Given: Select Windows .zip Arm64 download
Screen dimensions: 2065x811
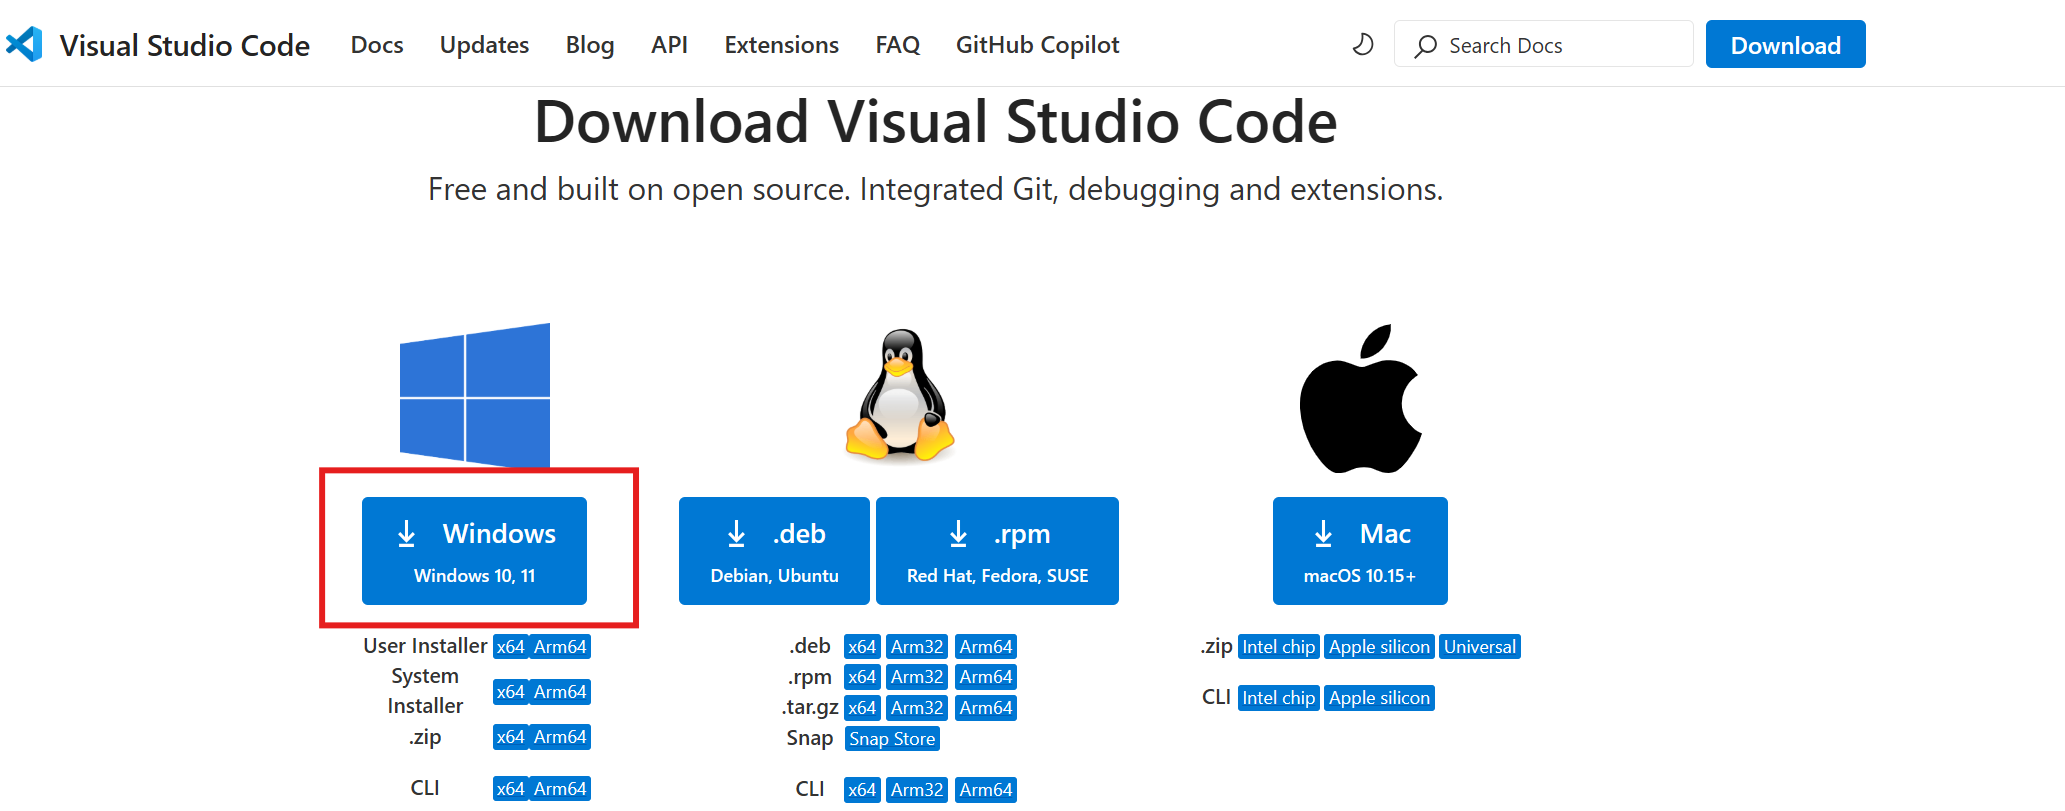Looking at the screenshot, I should [560, 737].
